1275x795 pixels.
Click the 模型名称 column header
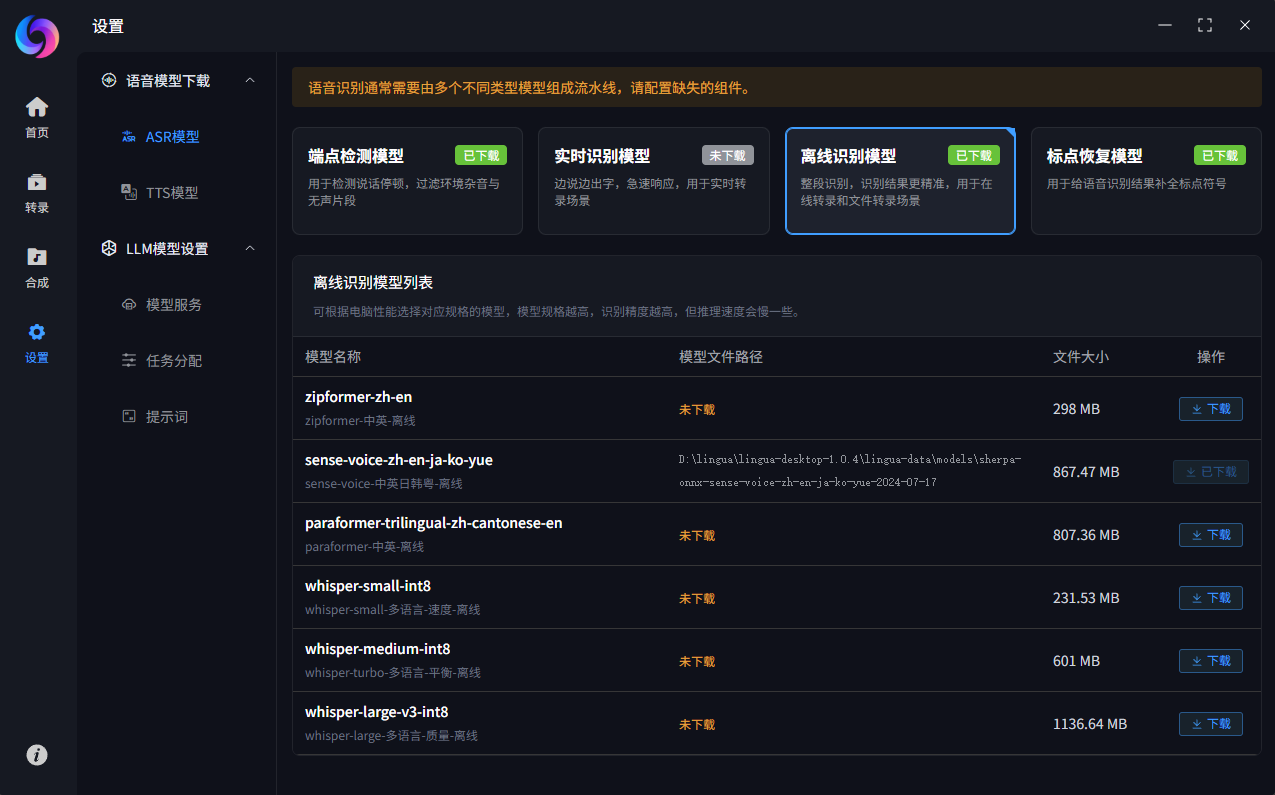pos(333,357)
